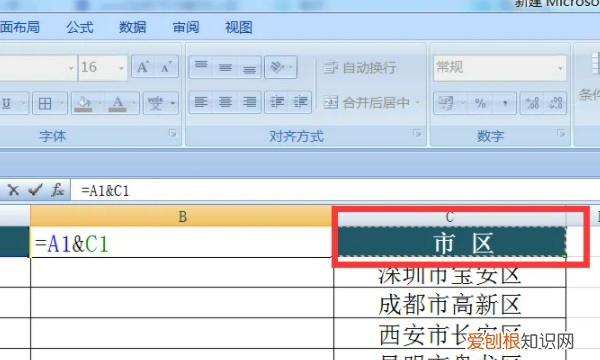Apply comma style number format
Image resolution: width=600 pixels, height=360 pixels.
click(505, 103)
